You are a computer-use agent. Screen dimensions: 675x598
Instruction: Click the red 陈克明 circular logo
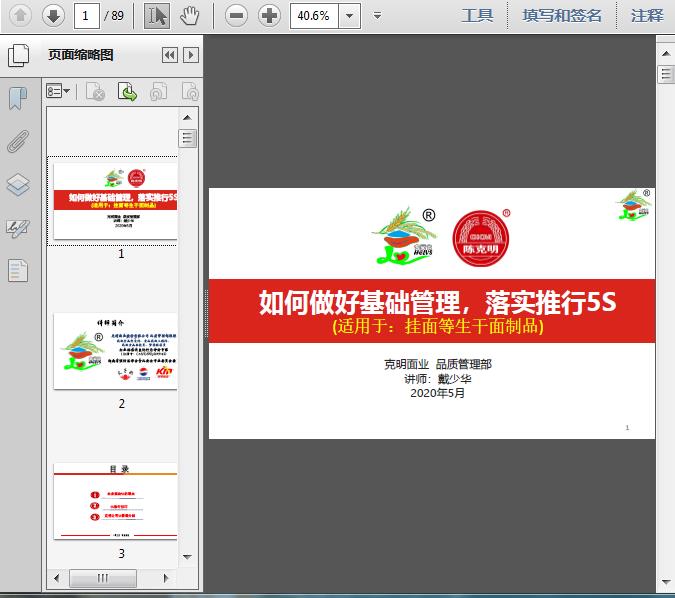tap(481, 238)
